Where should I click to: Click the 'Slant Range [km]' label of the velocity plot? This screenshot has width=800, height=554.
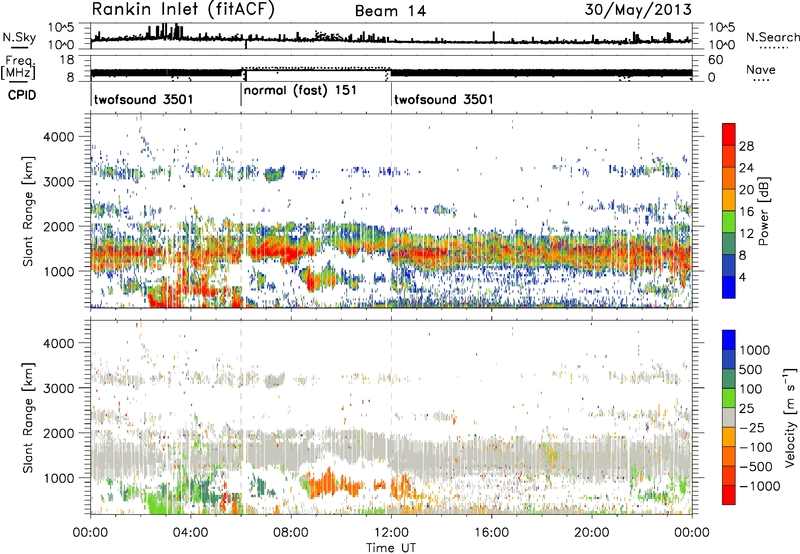(28, 418)
